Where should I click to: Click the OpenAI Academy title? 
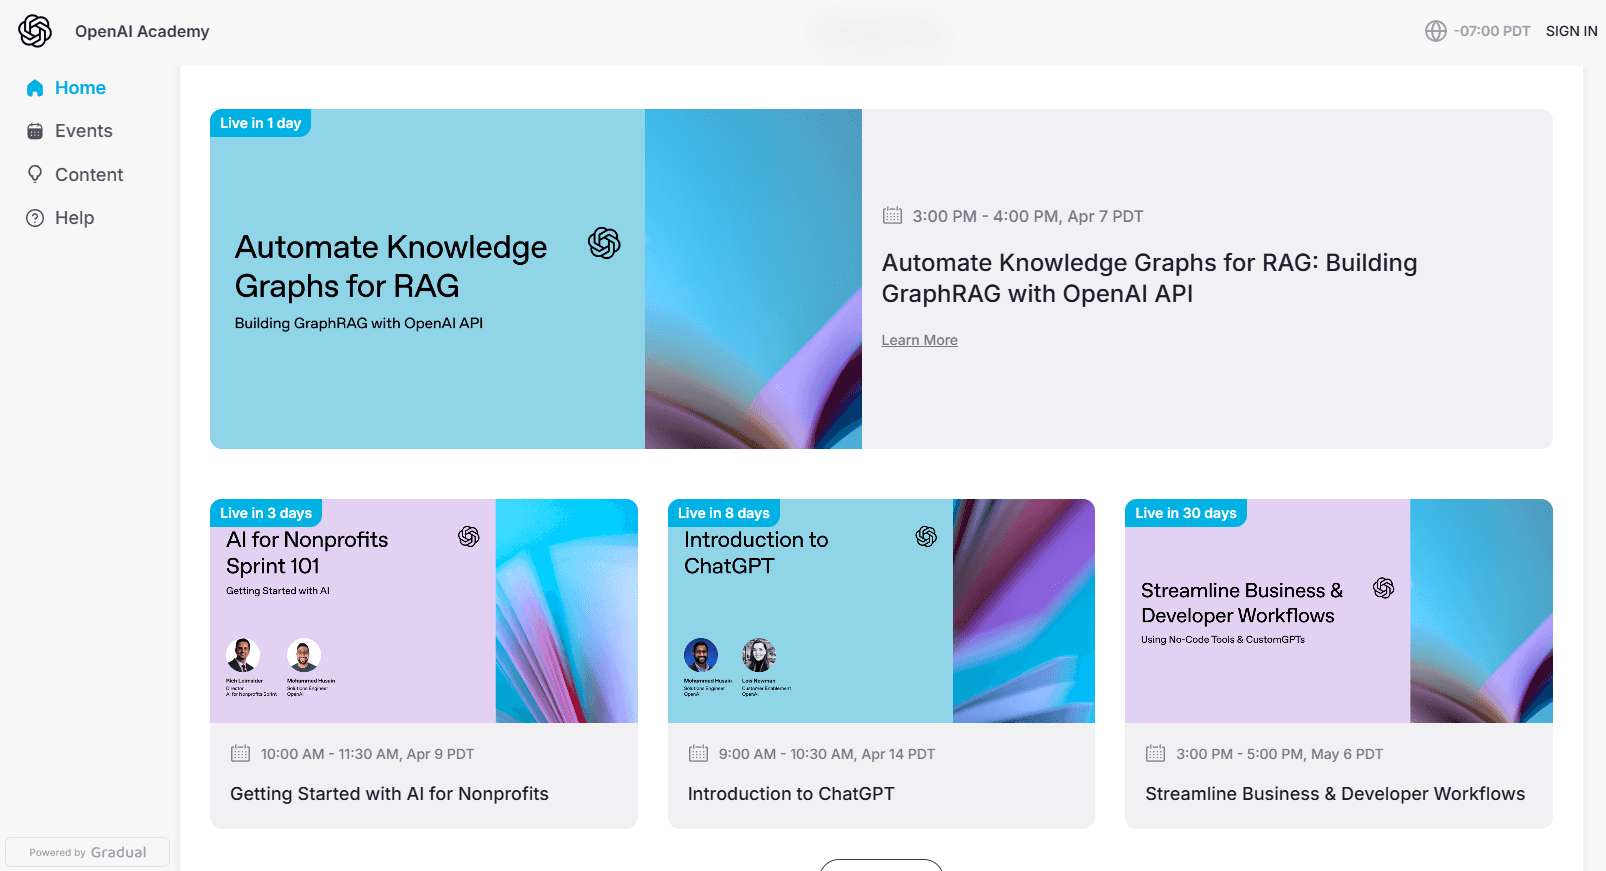click(x=142, y=31)
